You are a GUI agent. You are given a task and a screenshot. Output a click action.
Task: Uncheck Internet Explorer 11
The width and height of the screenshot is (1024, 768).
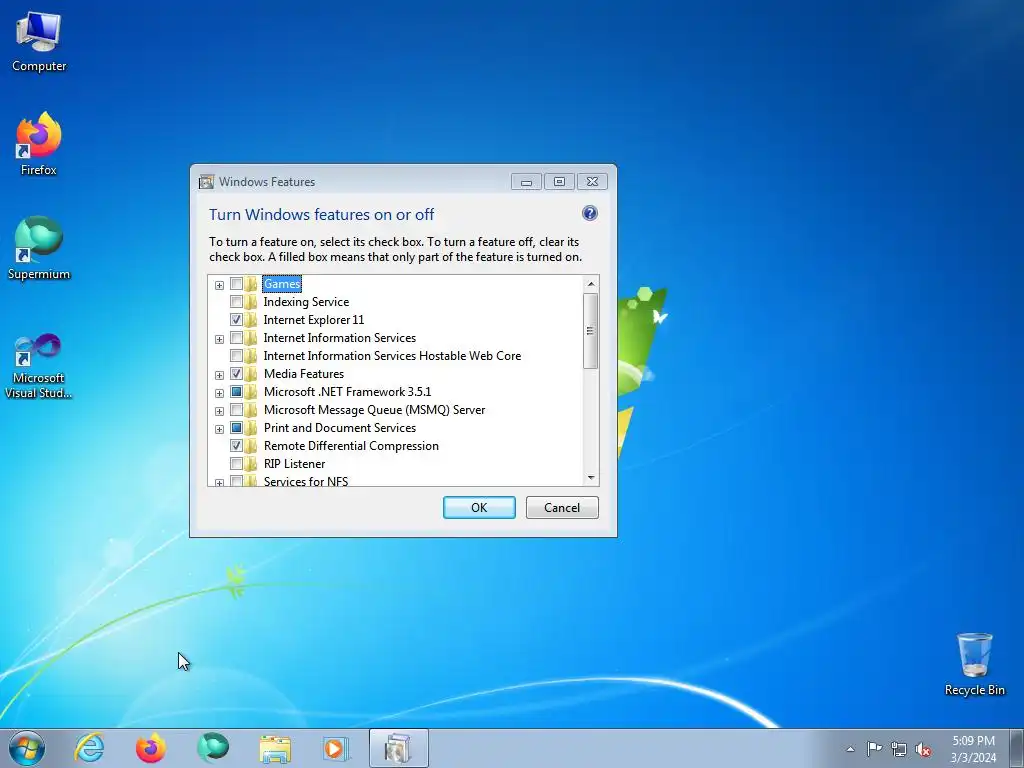point(236,320)
